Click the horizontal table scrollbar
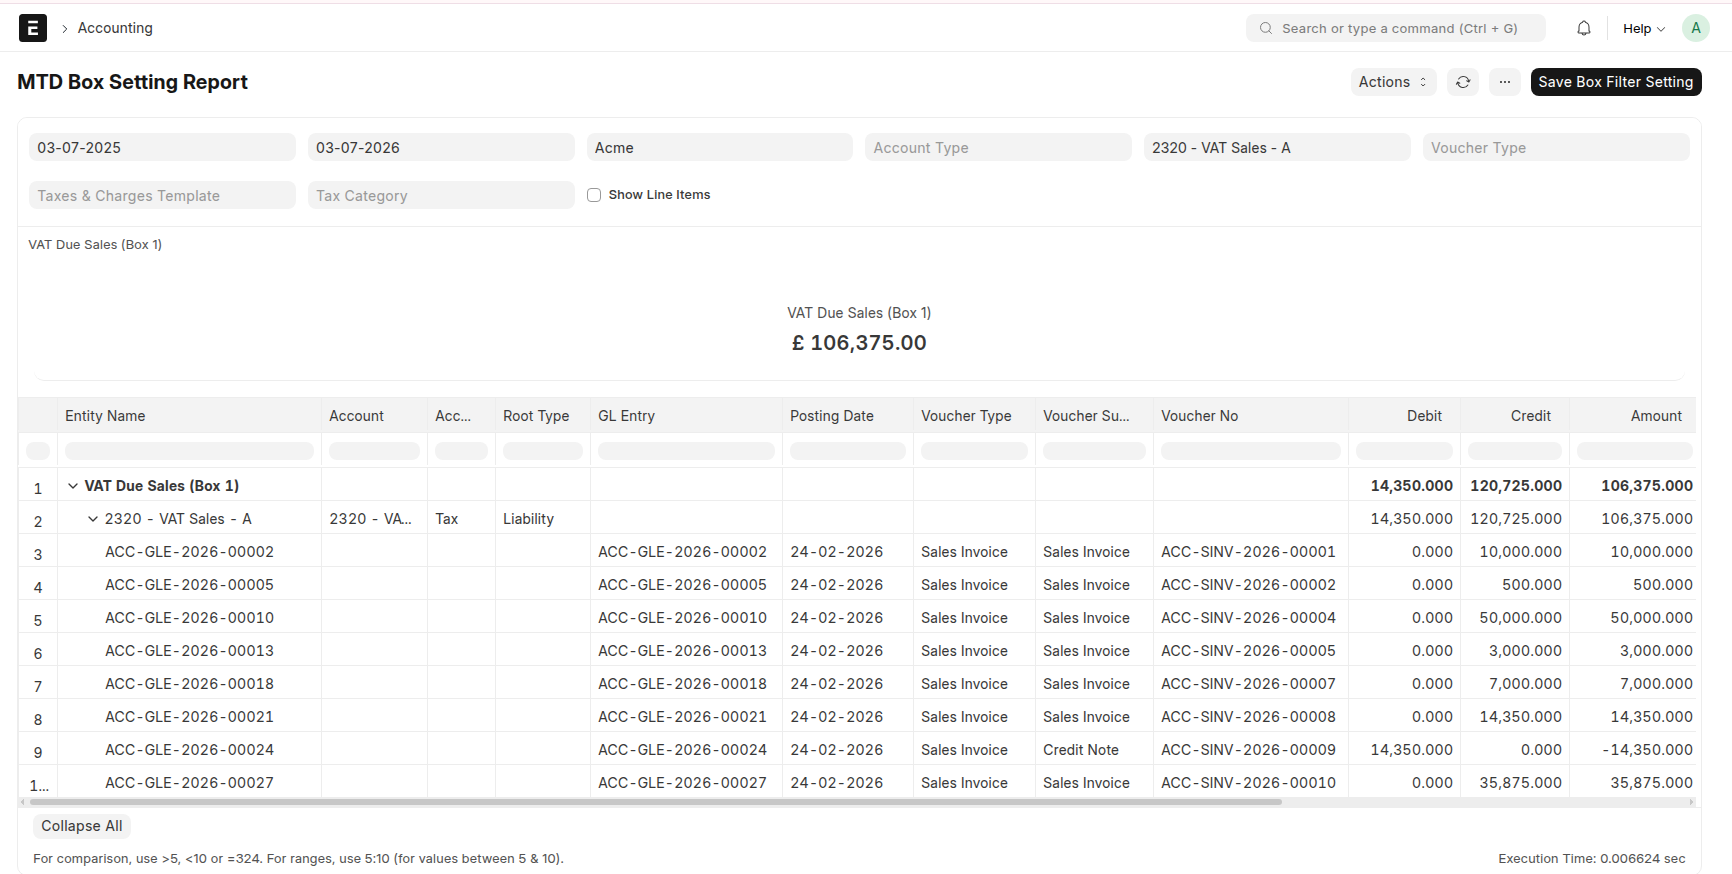This screenshot has width=1732, height=874. tap(655, 802)
